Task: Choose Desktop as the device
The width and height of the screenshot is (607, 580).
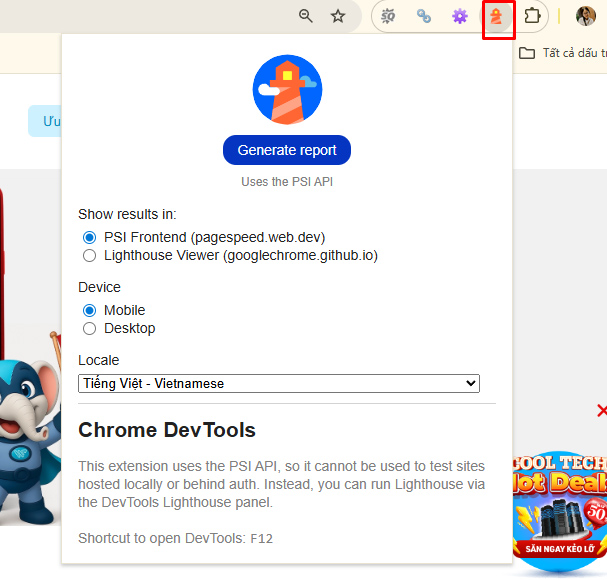Action: pos(90,328)
